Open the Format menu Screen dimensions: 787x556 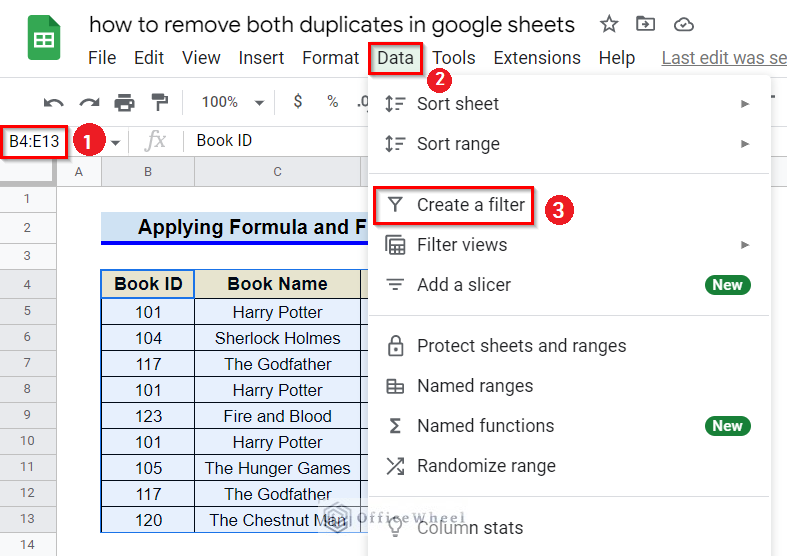click(330, 58)
